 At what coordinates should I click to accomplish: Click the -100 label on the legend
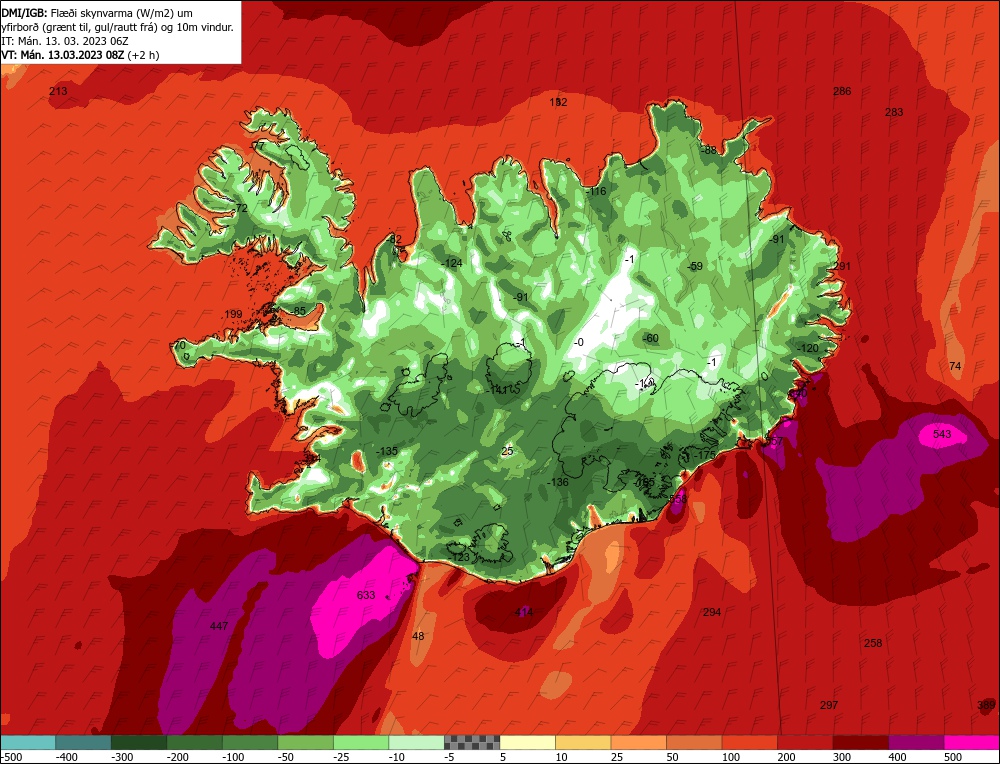click(233, 757)
